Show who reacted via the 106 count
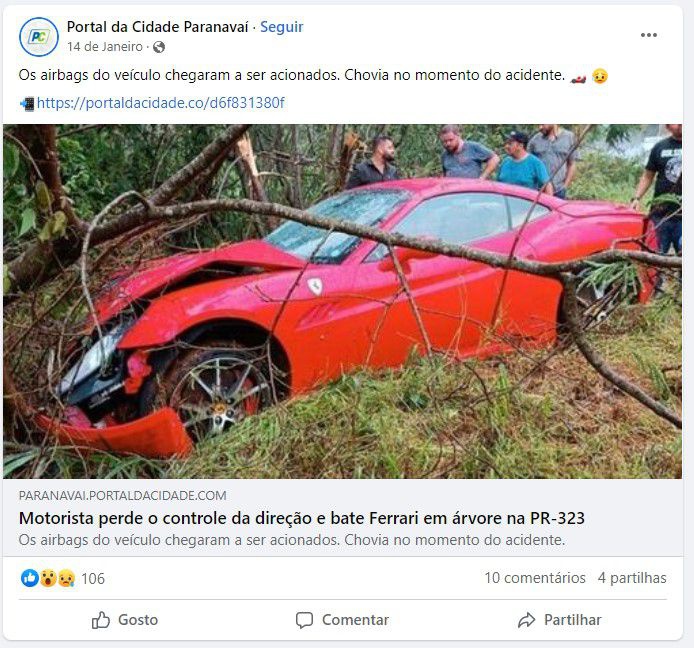Image resolution: width=694 pixels, height=648 pixels. (x=93, y=579)
